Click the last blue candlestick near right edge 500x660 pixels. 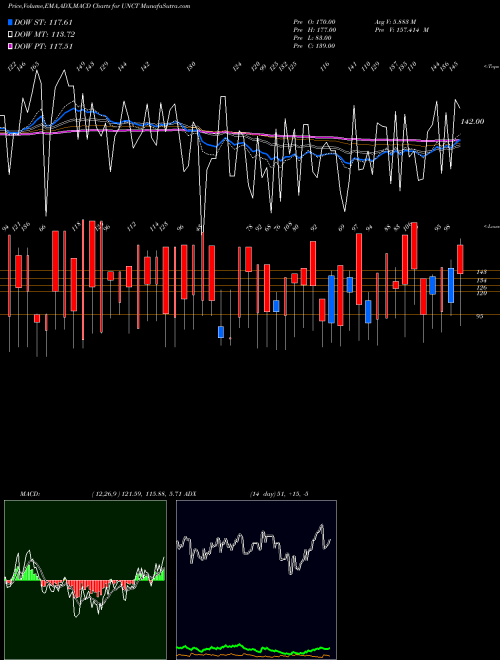(x=451, y=285)
